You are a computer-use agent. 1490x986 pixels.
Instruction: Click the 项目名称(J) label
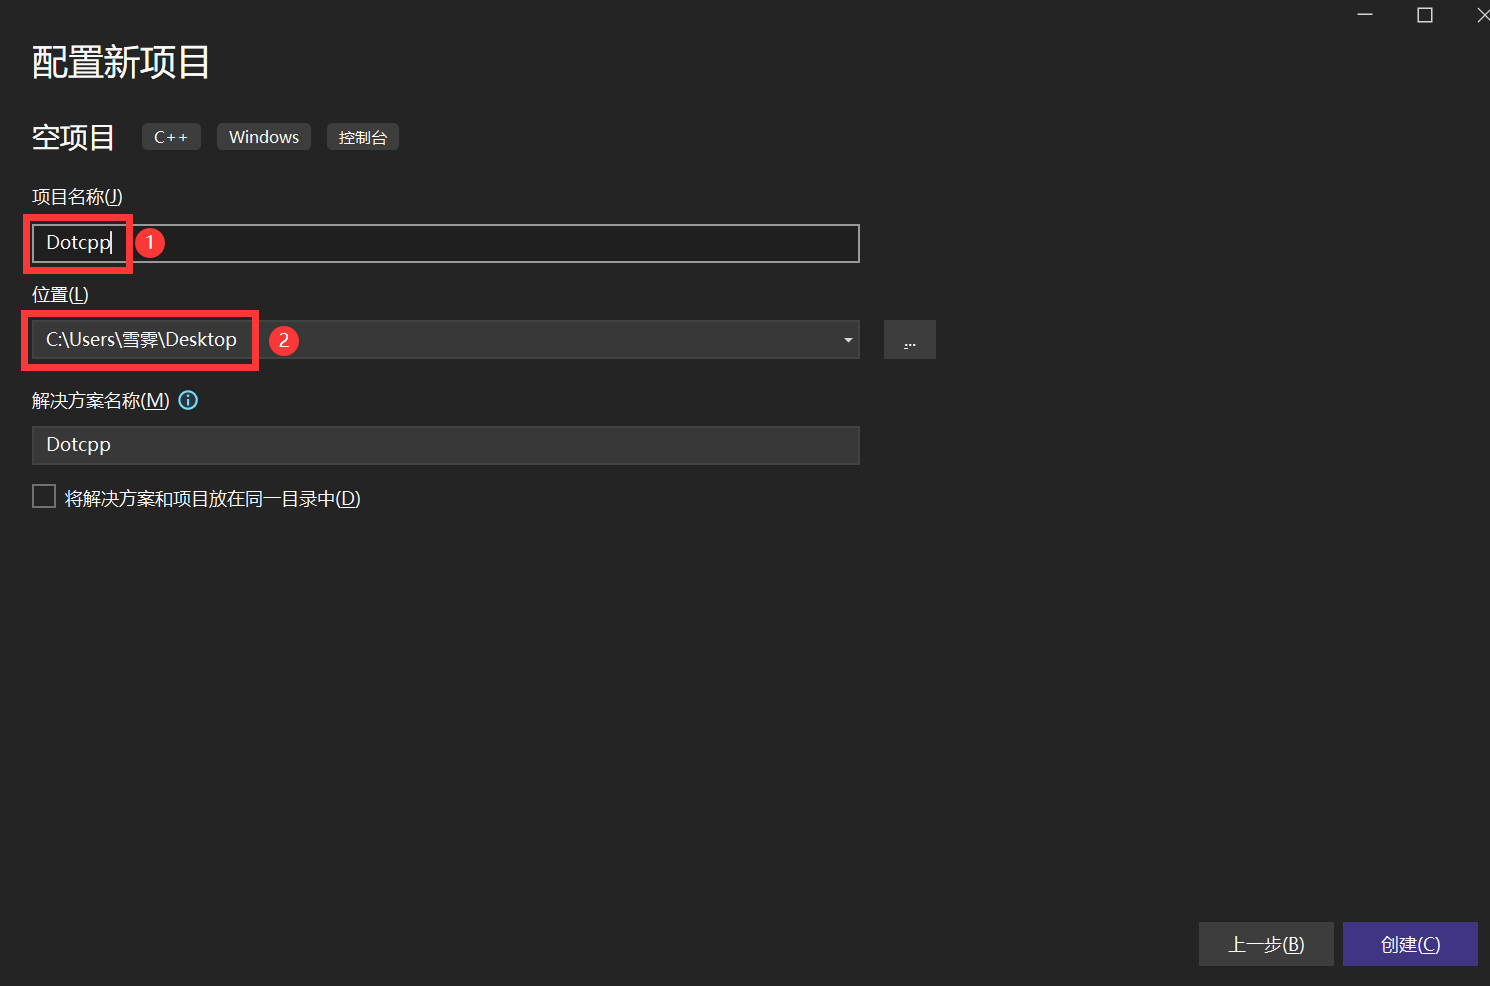pos(77,197)
